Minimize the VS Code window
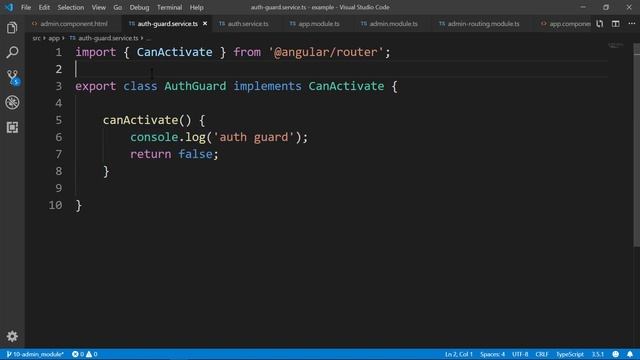Image resolution: width=640 pixels, height=360 pixels. [583, 7]
